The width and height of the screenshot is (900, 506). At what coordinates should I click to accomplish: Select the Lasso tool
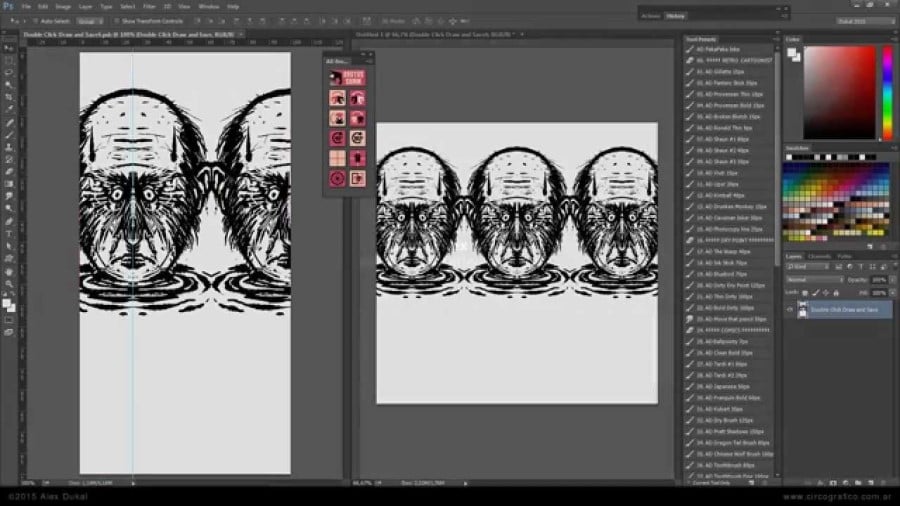click(9, 72)
